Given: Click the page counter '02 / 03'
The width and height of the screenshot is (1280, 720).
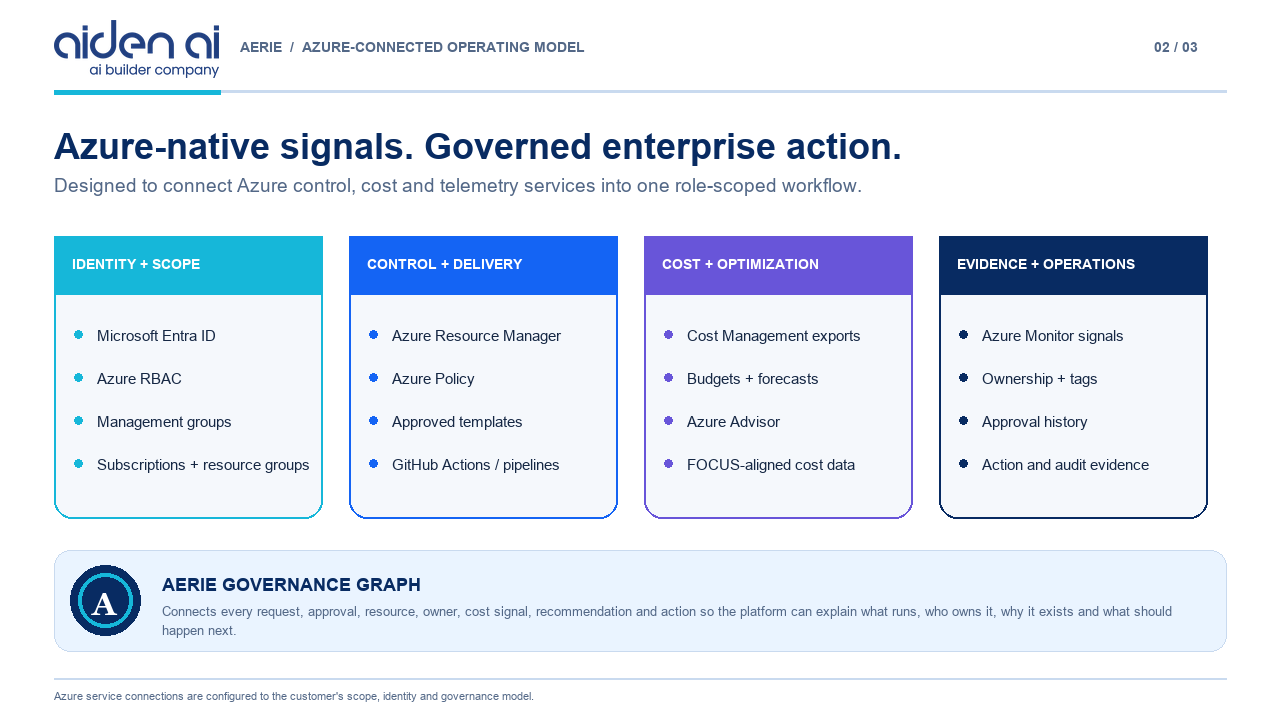Looking at the screenshot, I should 1176,47.
